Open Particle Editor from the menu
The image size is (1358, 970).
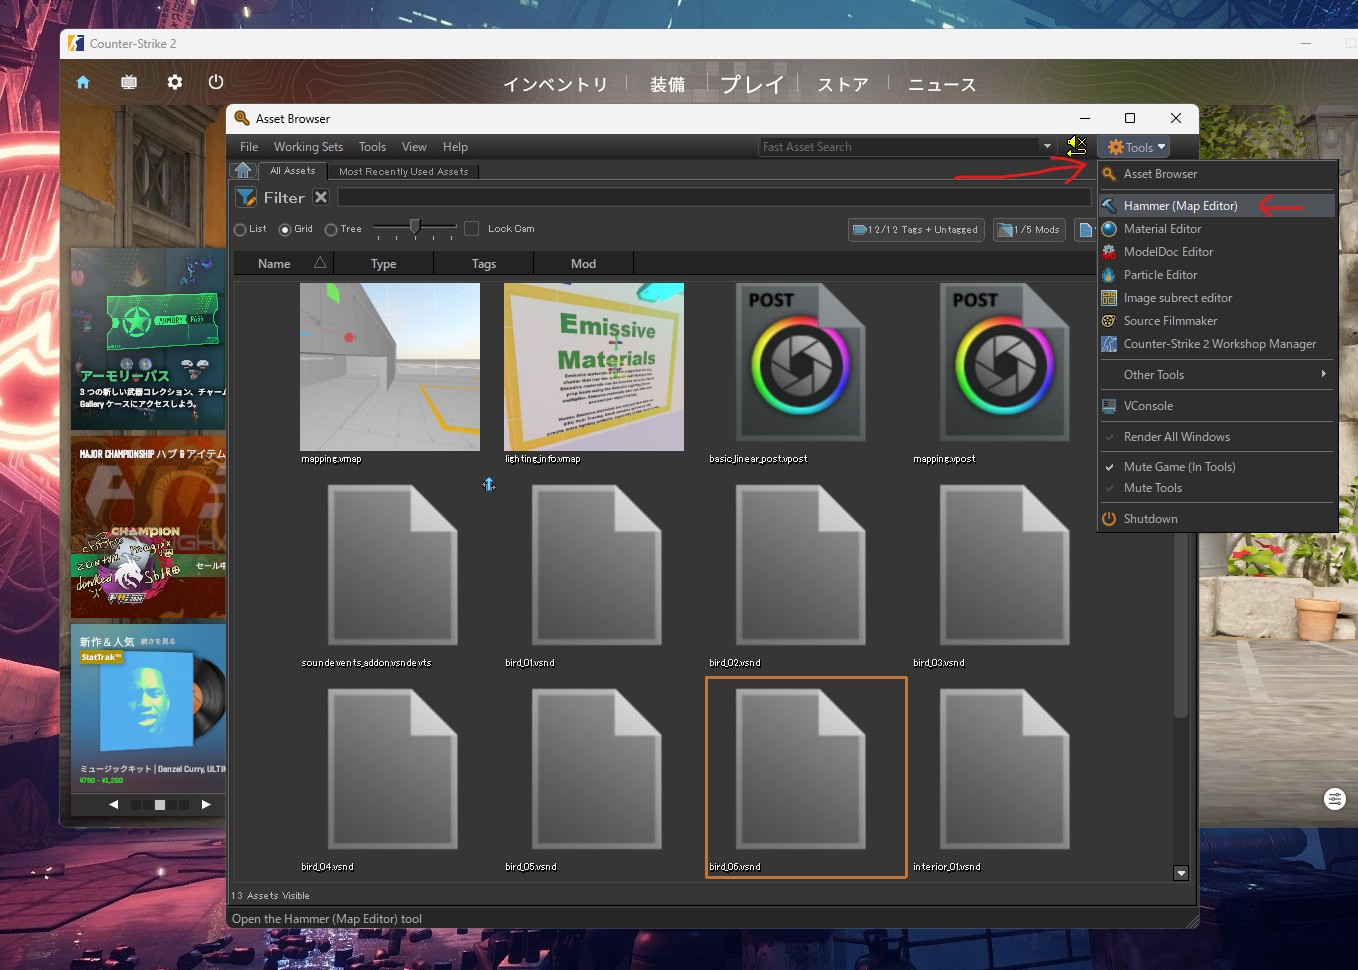click(1160, 275)
